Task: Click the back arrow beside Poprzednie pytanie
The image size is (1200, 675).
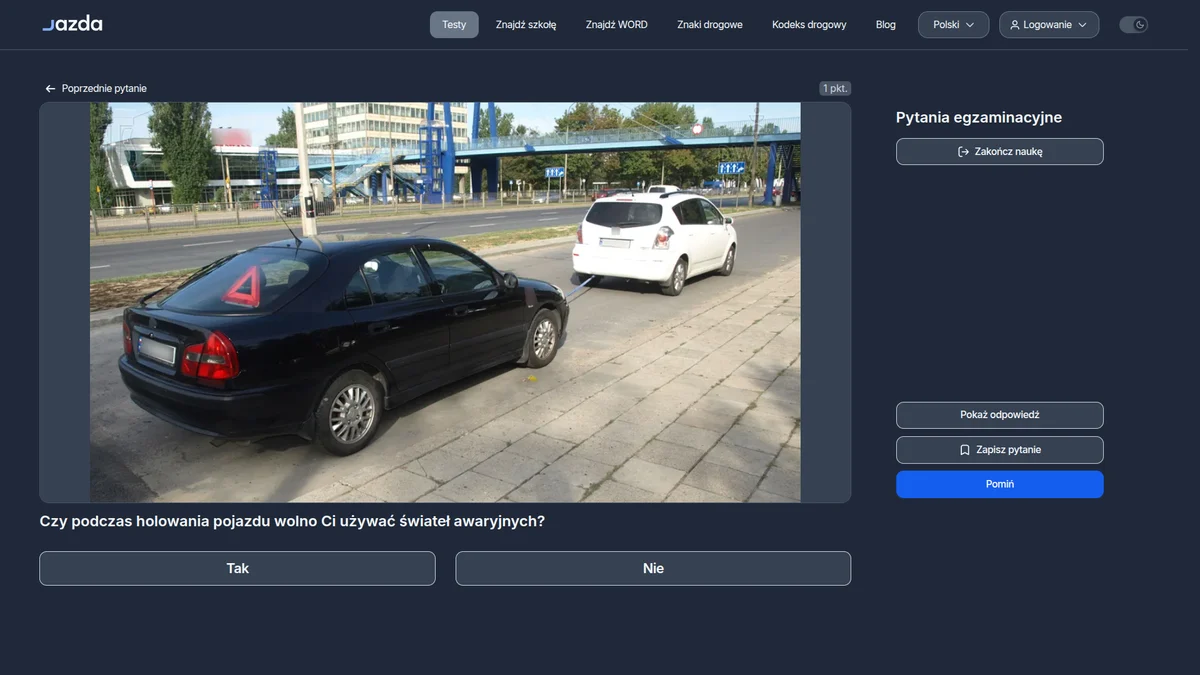Action: pos(50,89)
